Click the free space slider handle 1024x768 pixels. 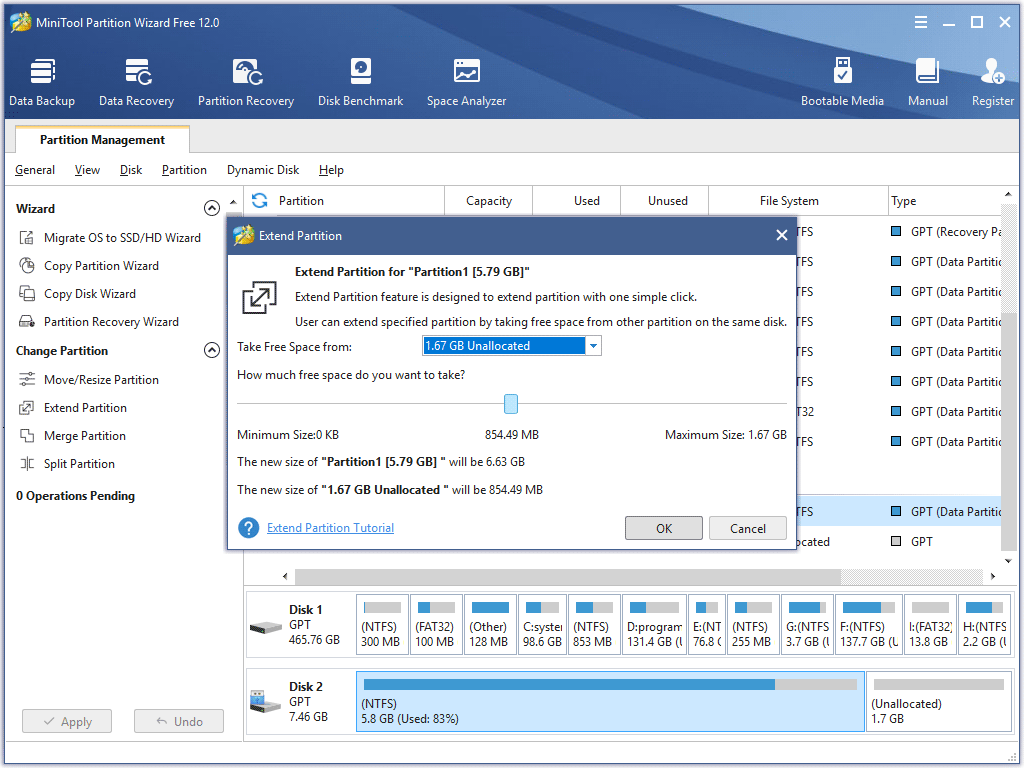coord(511,404)
